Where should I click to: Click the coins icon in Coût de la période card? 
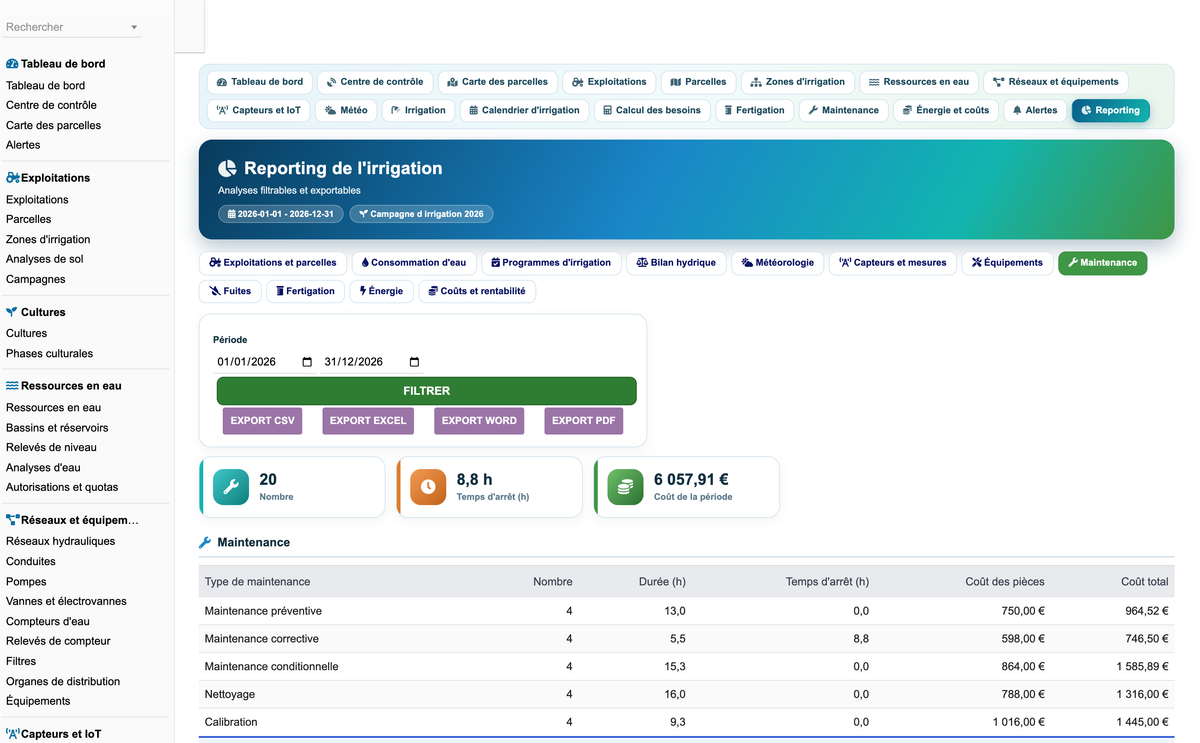tap(625, 487)
